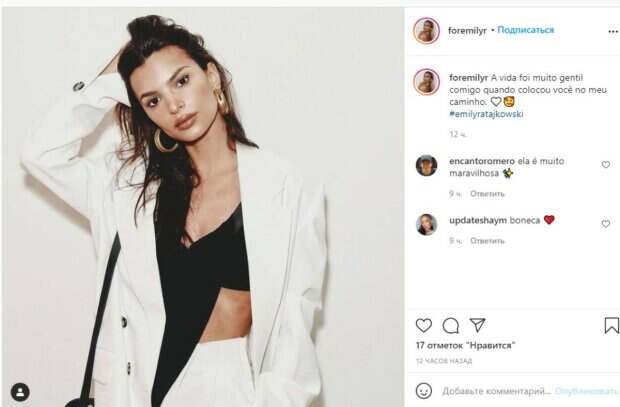Open updateshaym's avatar

(x=426, y=225)
